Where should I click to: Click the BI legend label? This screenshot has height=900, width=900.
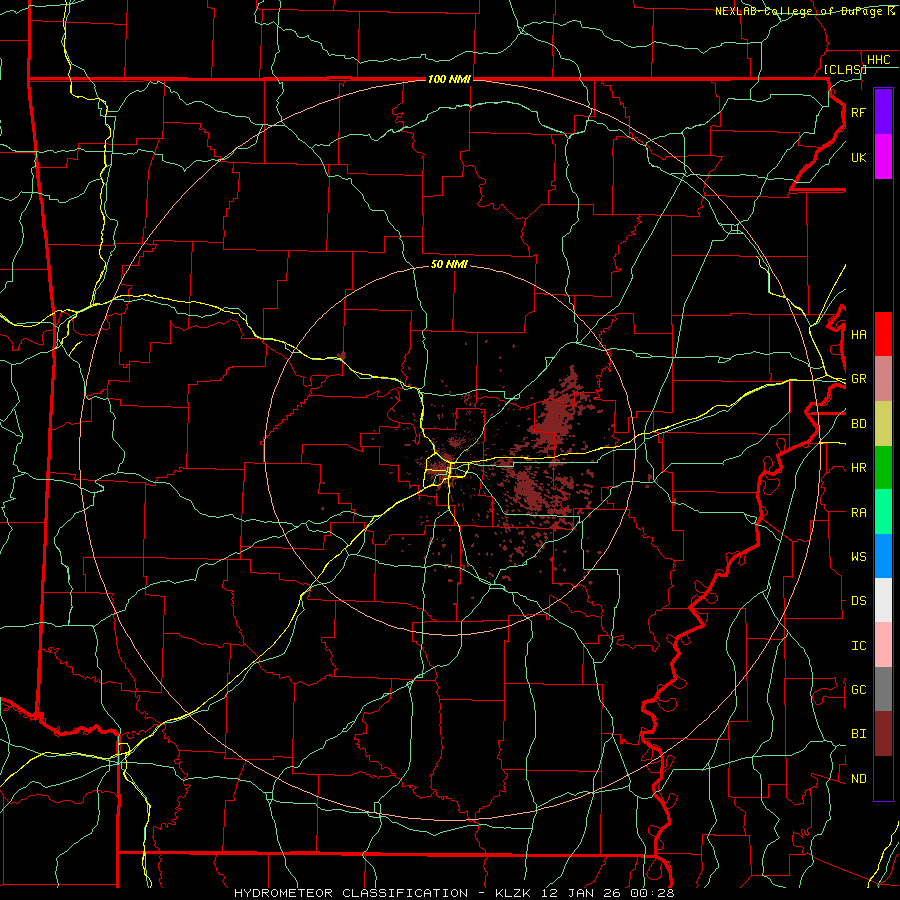[858, 734]
